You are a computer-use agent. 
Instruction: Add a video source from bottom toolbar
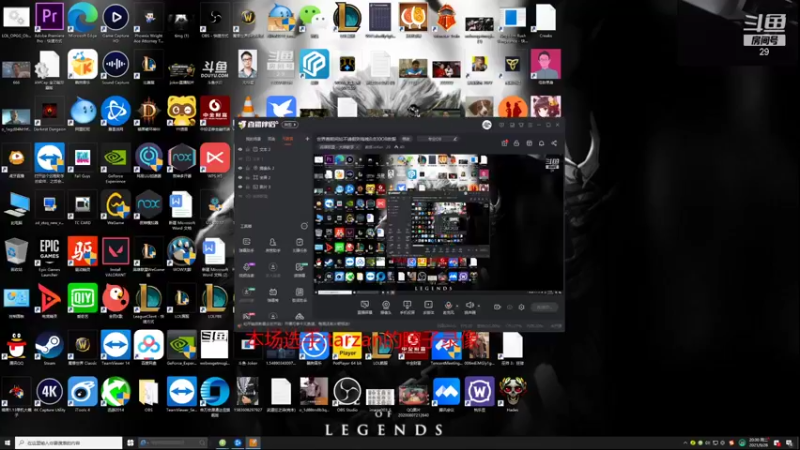[x=428, y=307]
